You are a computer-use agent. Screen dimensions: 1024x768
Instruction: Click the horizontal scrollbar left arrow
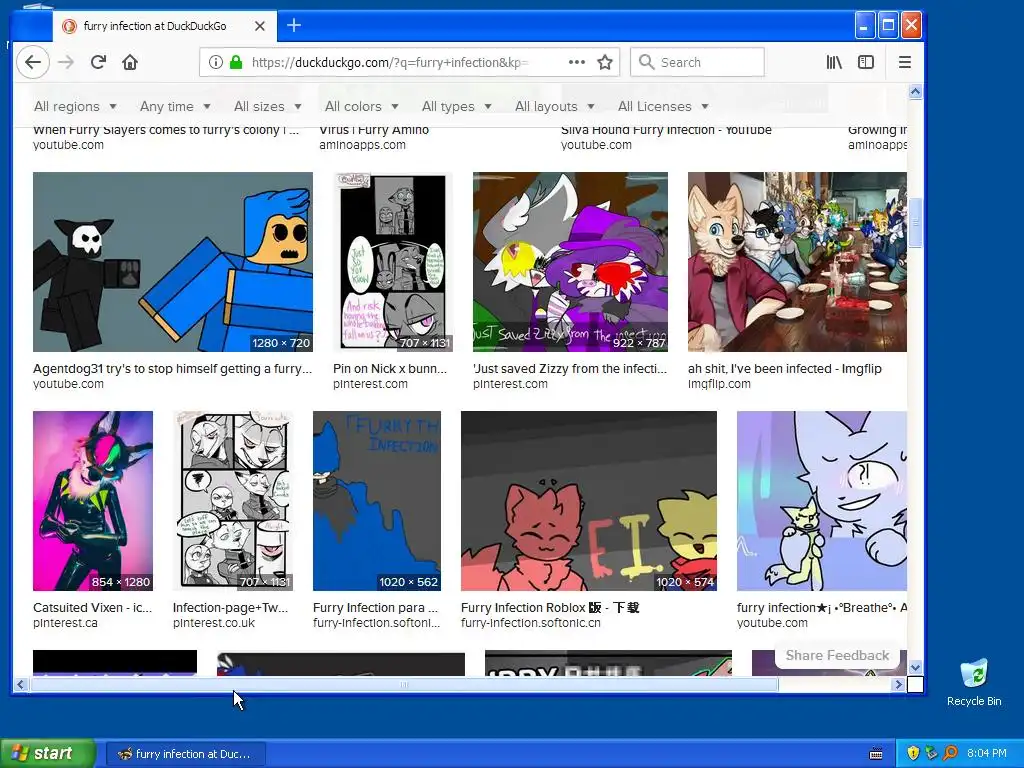pyautogui.click(x=21, y=684)
